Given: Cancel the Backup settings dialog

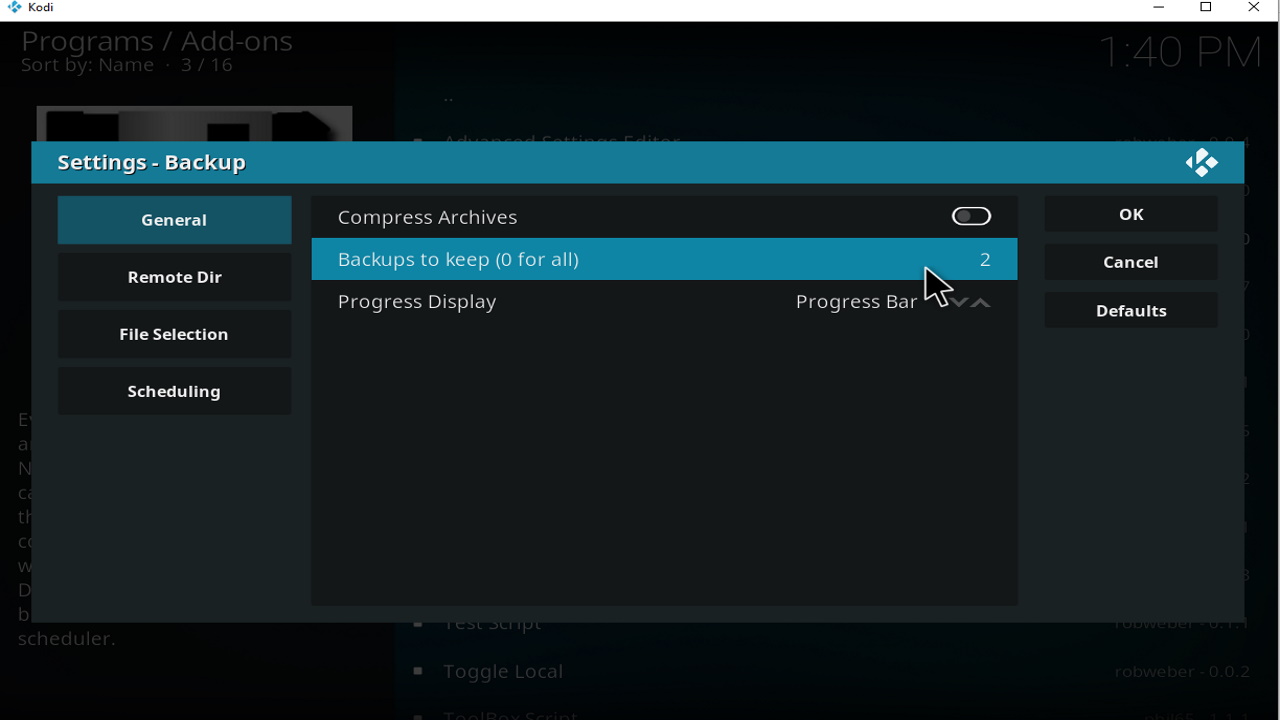Looking at the screenshot, I should [x=1130, y=262].
